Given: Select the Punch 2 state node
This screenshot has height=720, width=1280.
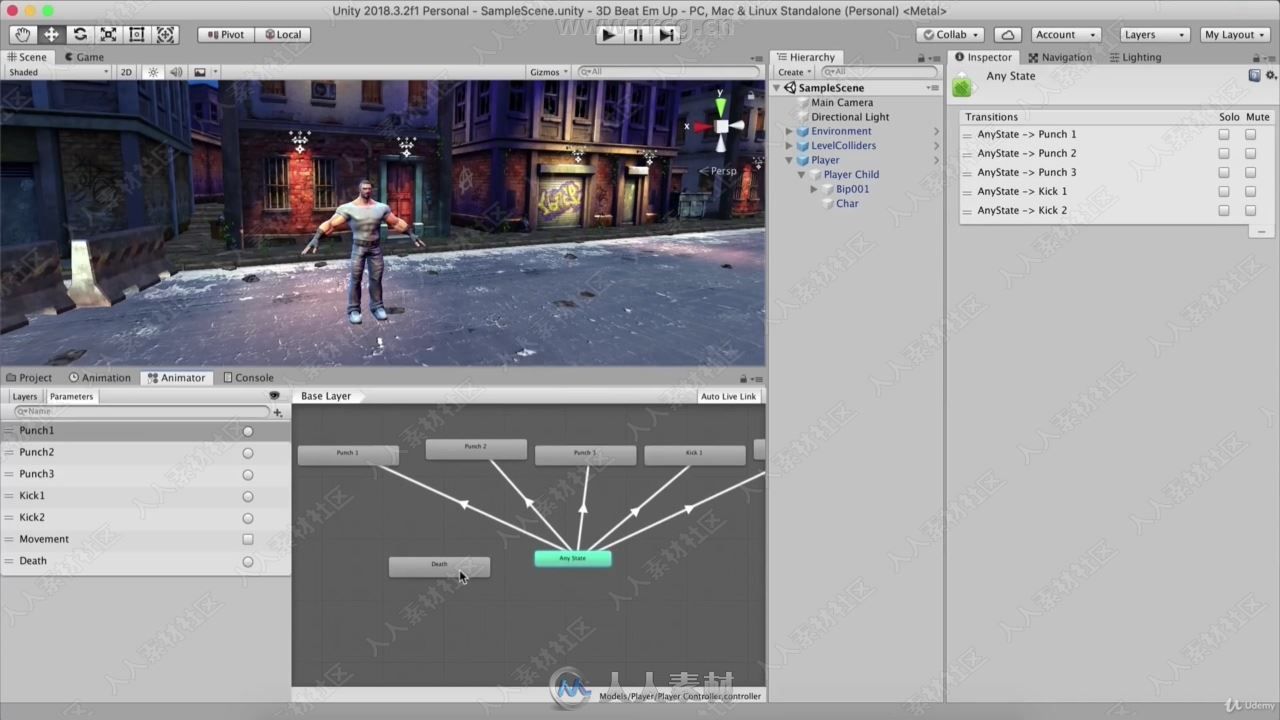Looking at the screenshot, I should pyautogui.click(x=476, y=450).
